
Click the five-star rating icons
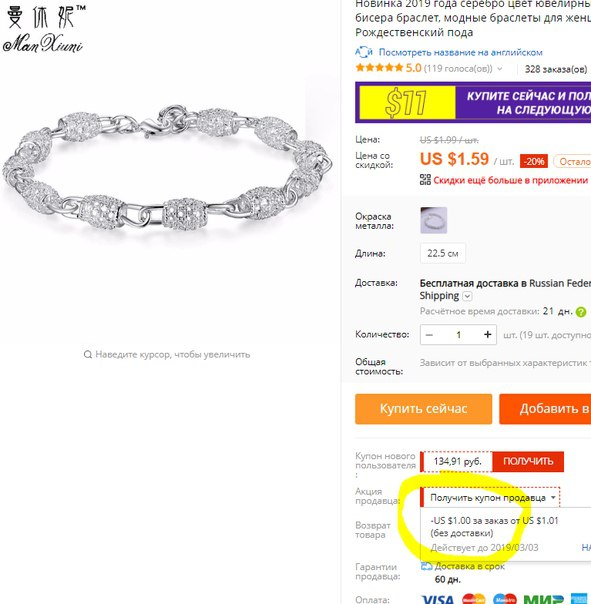coord(379,68)
